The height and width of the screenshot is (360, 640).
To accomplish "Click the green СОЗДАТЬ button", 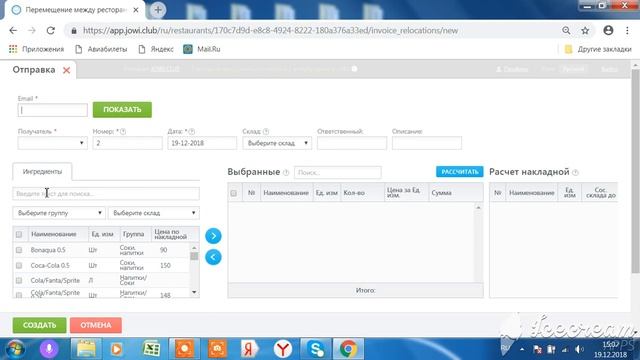I will tap(40, 325).
